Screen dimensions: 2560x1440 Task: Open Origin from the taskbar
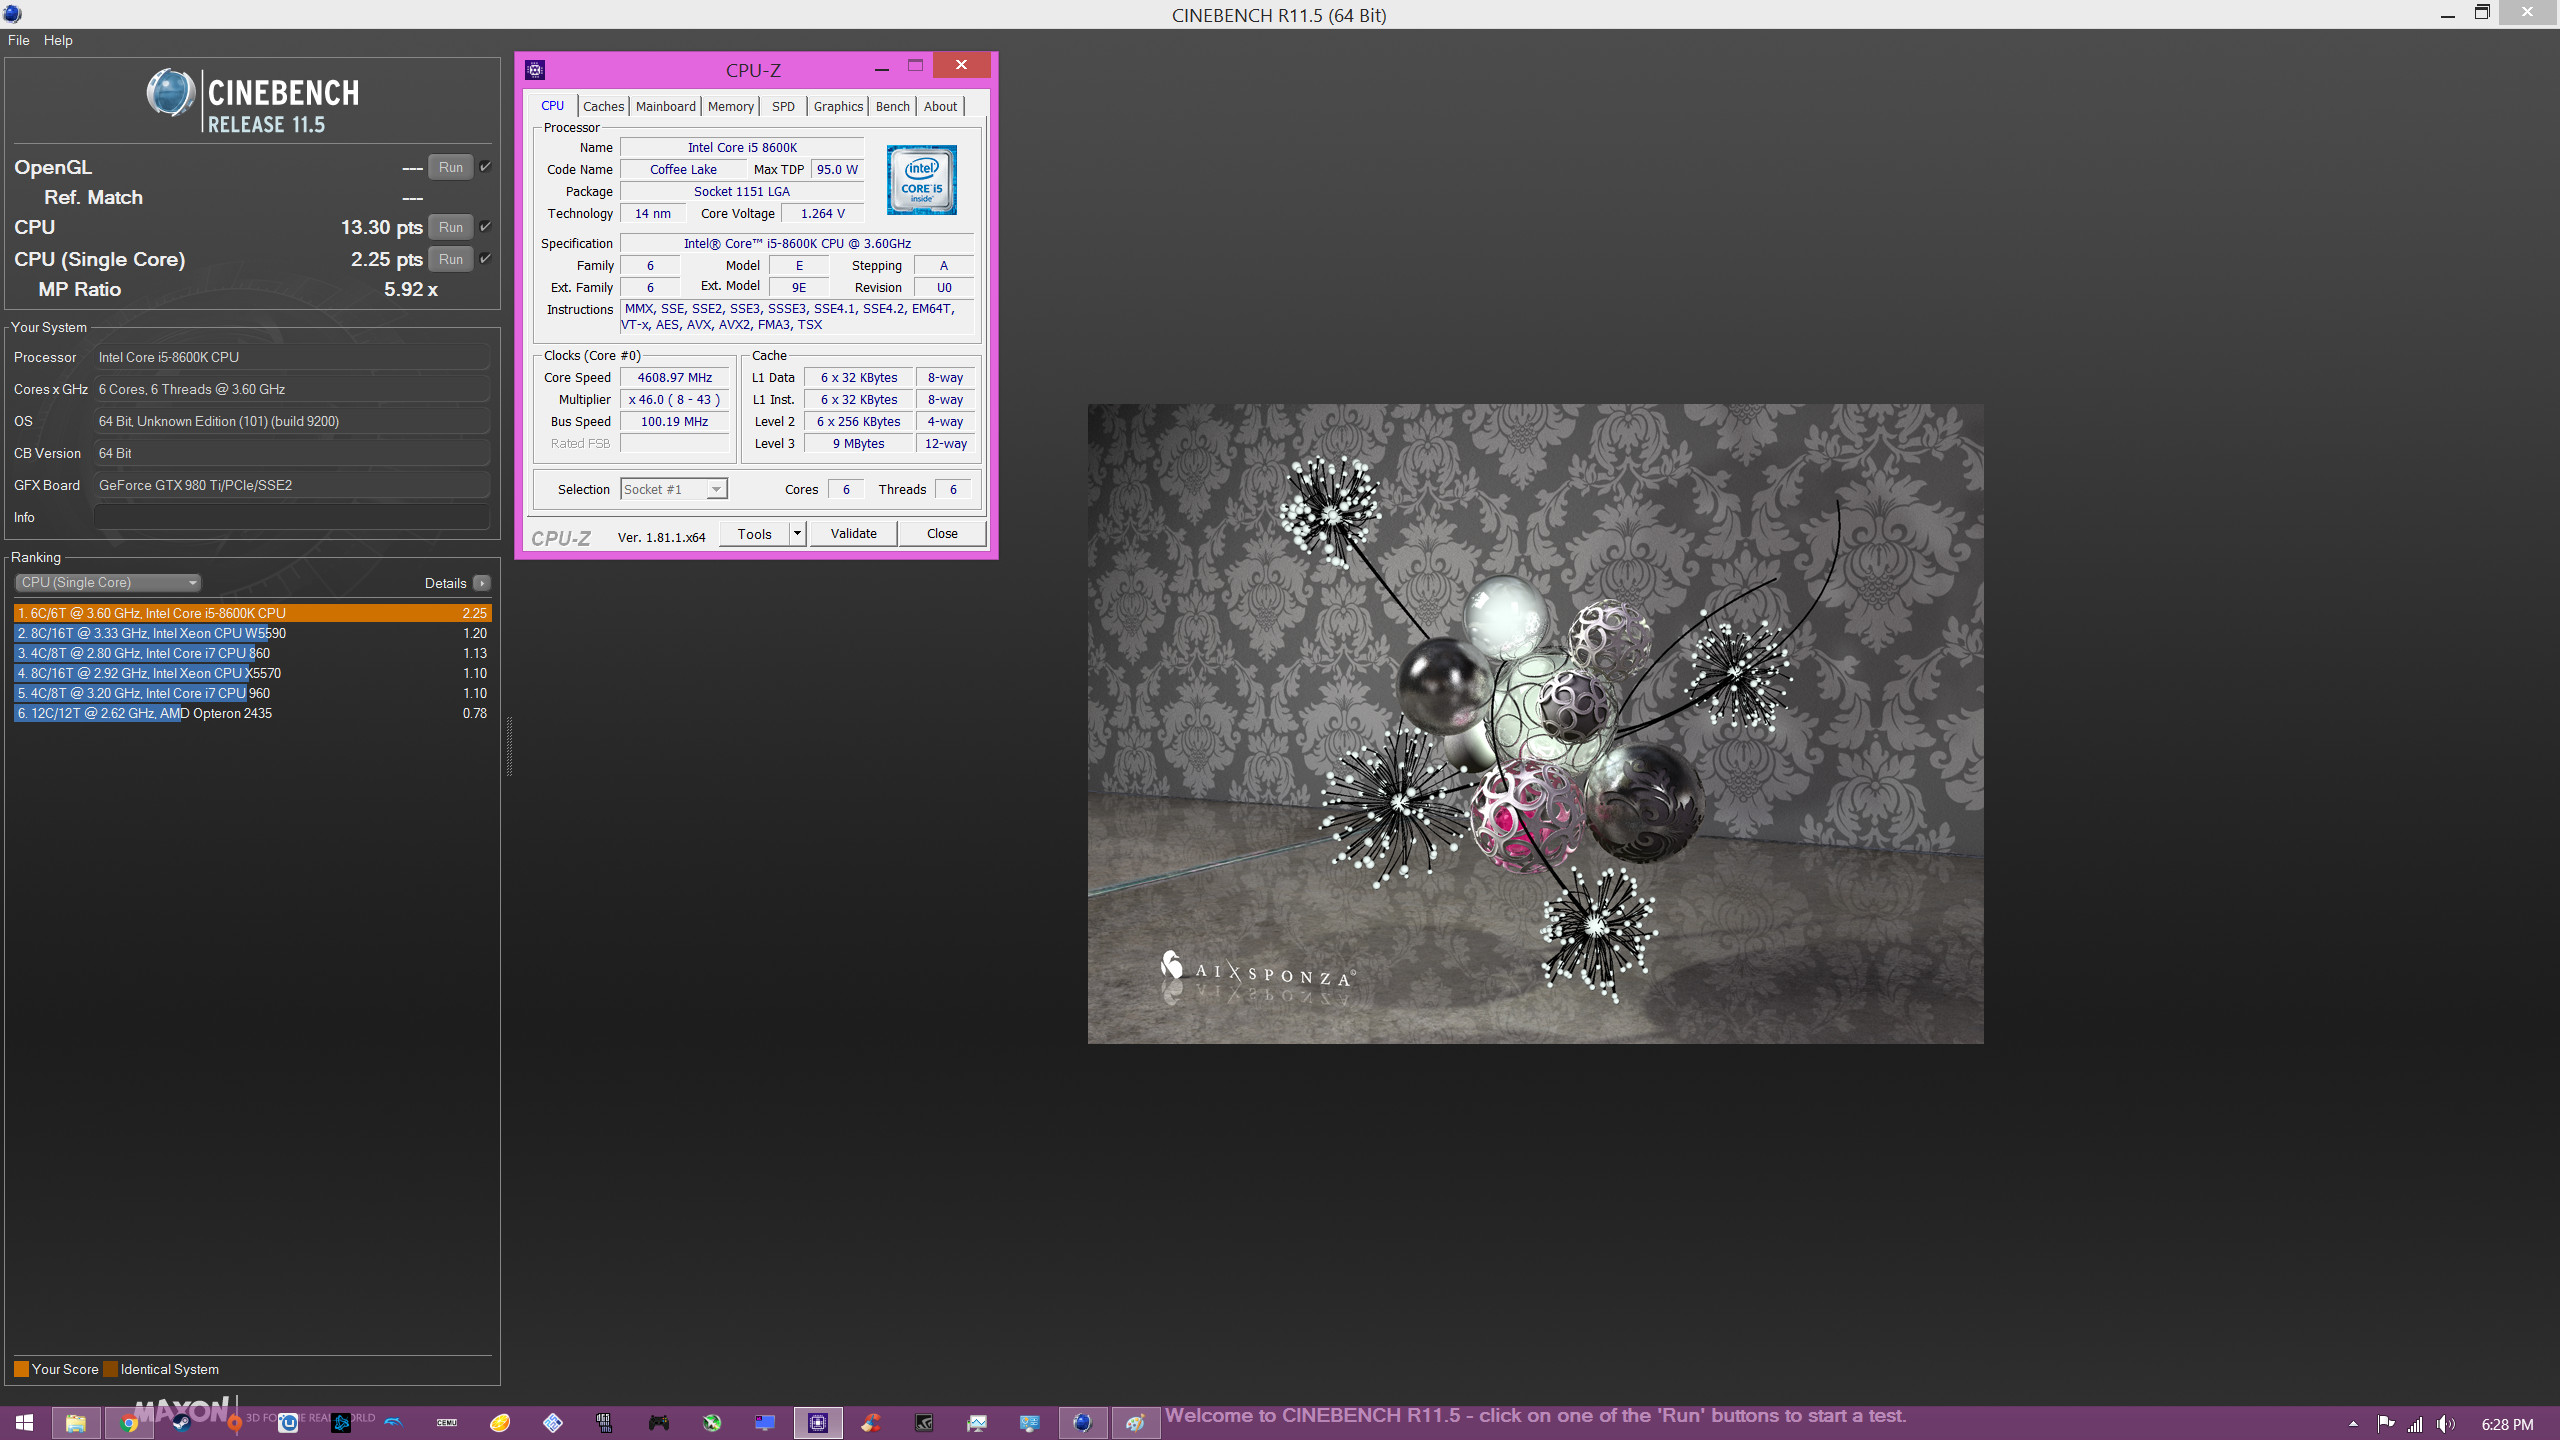234,1423
